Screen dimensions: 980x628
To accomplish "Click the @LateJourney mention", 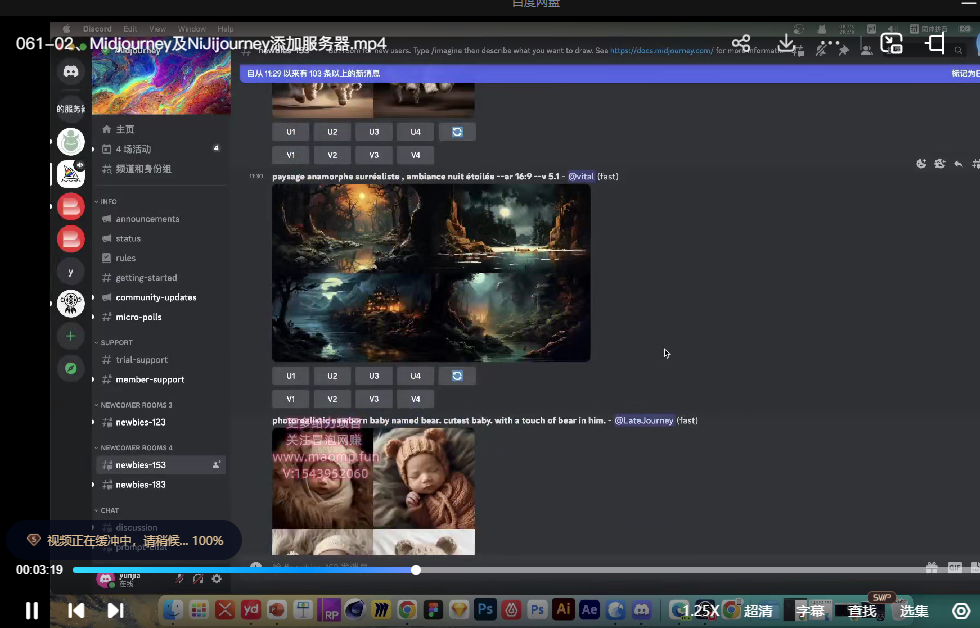I will [644, 421].
